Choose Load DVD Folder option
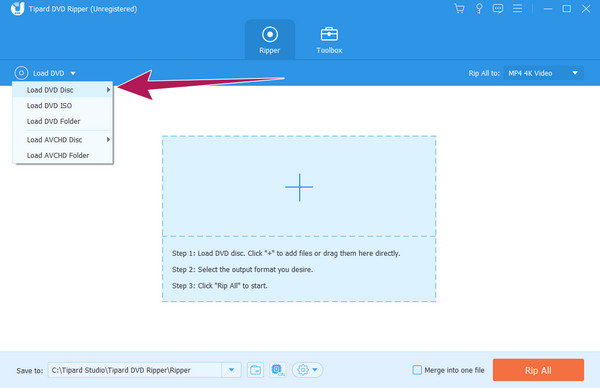Image resolution: width=600 pixels, height=388 pixels. click(63, 121)
